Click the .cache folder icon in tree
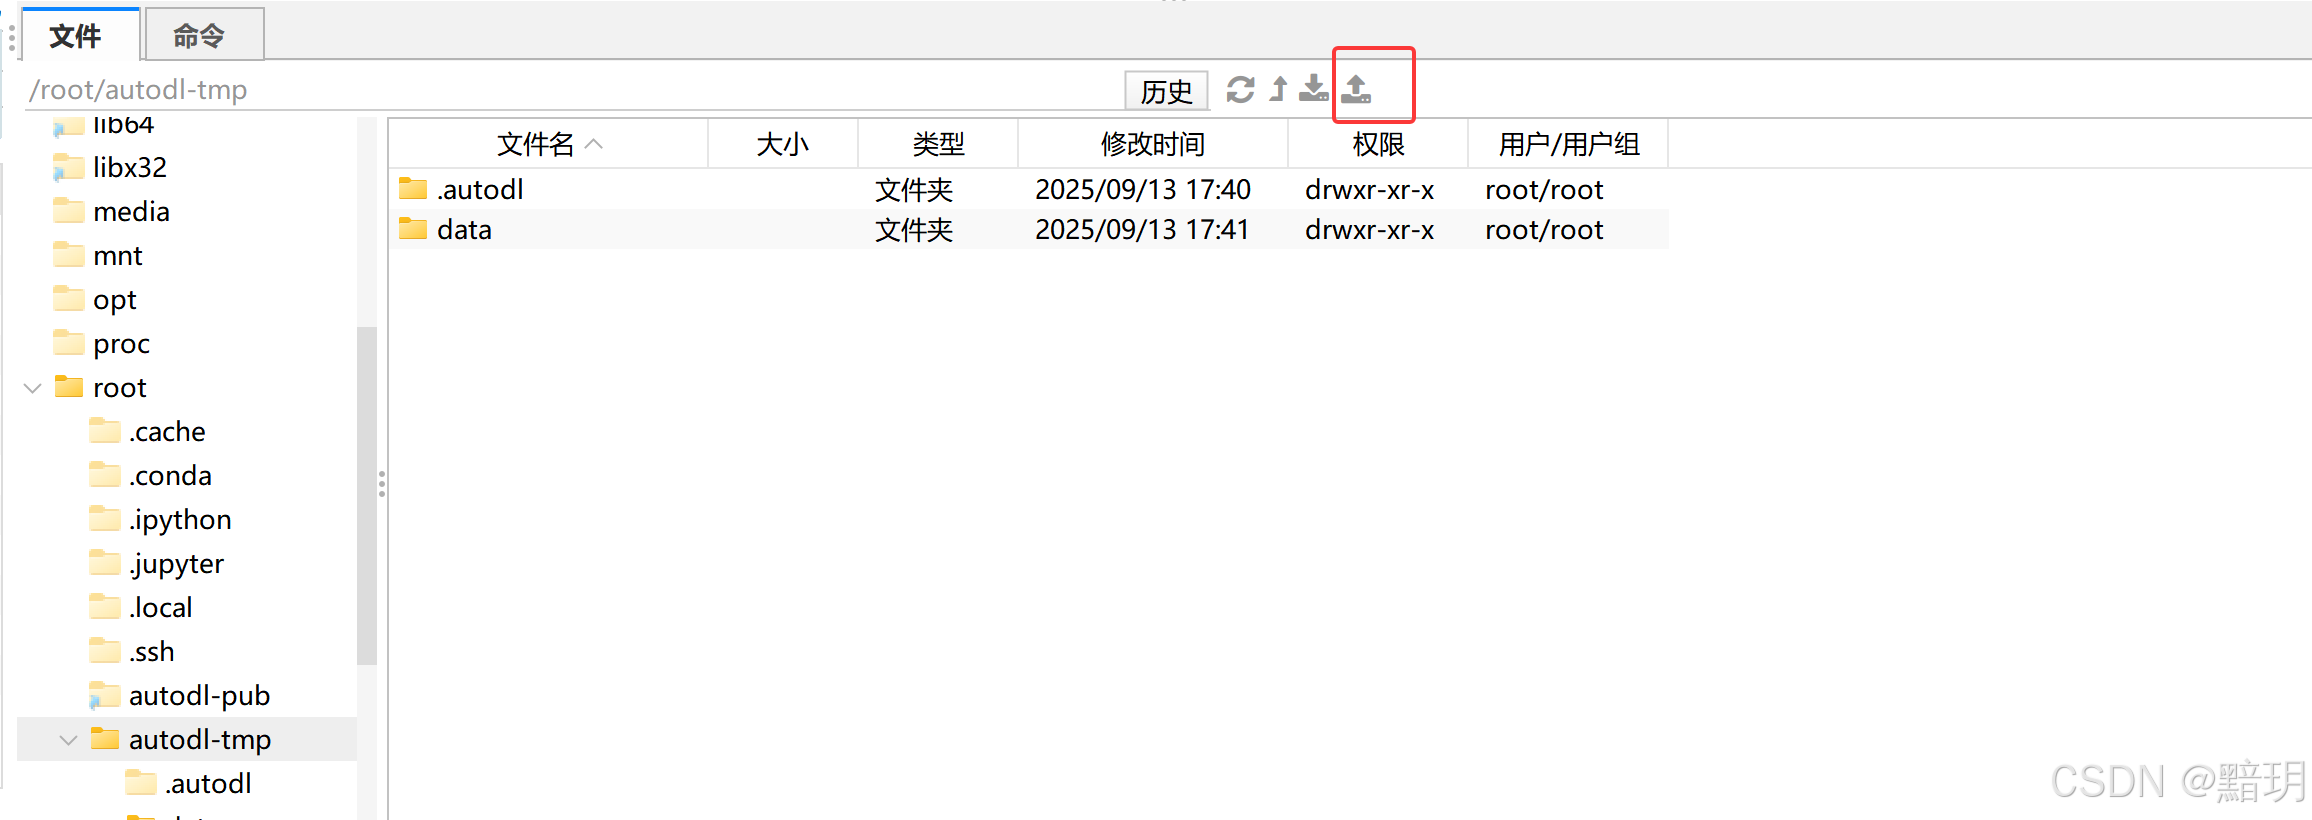 pyautogui.click(x=104, y=430)
